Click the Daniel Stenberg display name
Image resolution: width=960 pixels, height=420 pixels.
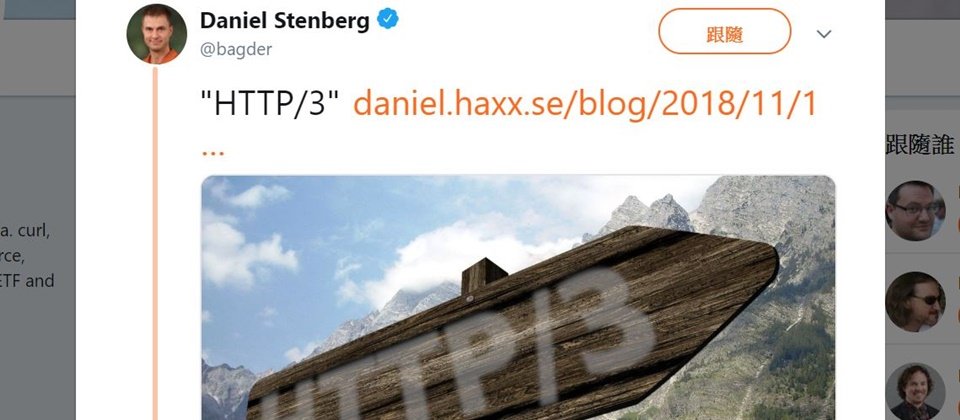click(x=285, y=21)
